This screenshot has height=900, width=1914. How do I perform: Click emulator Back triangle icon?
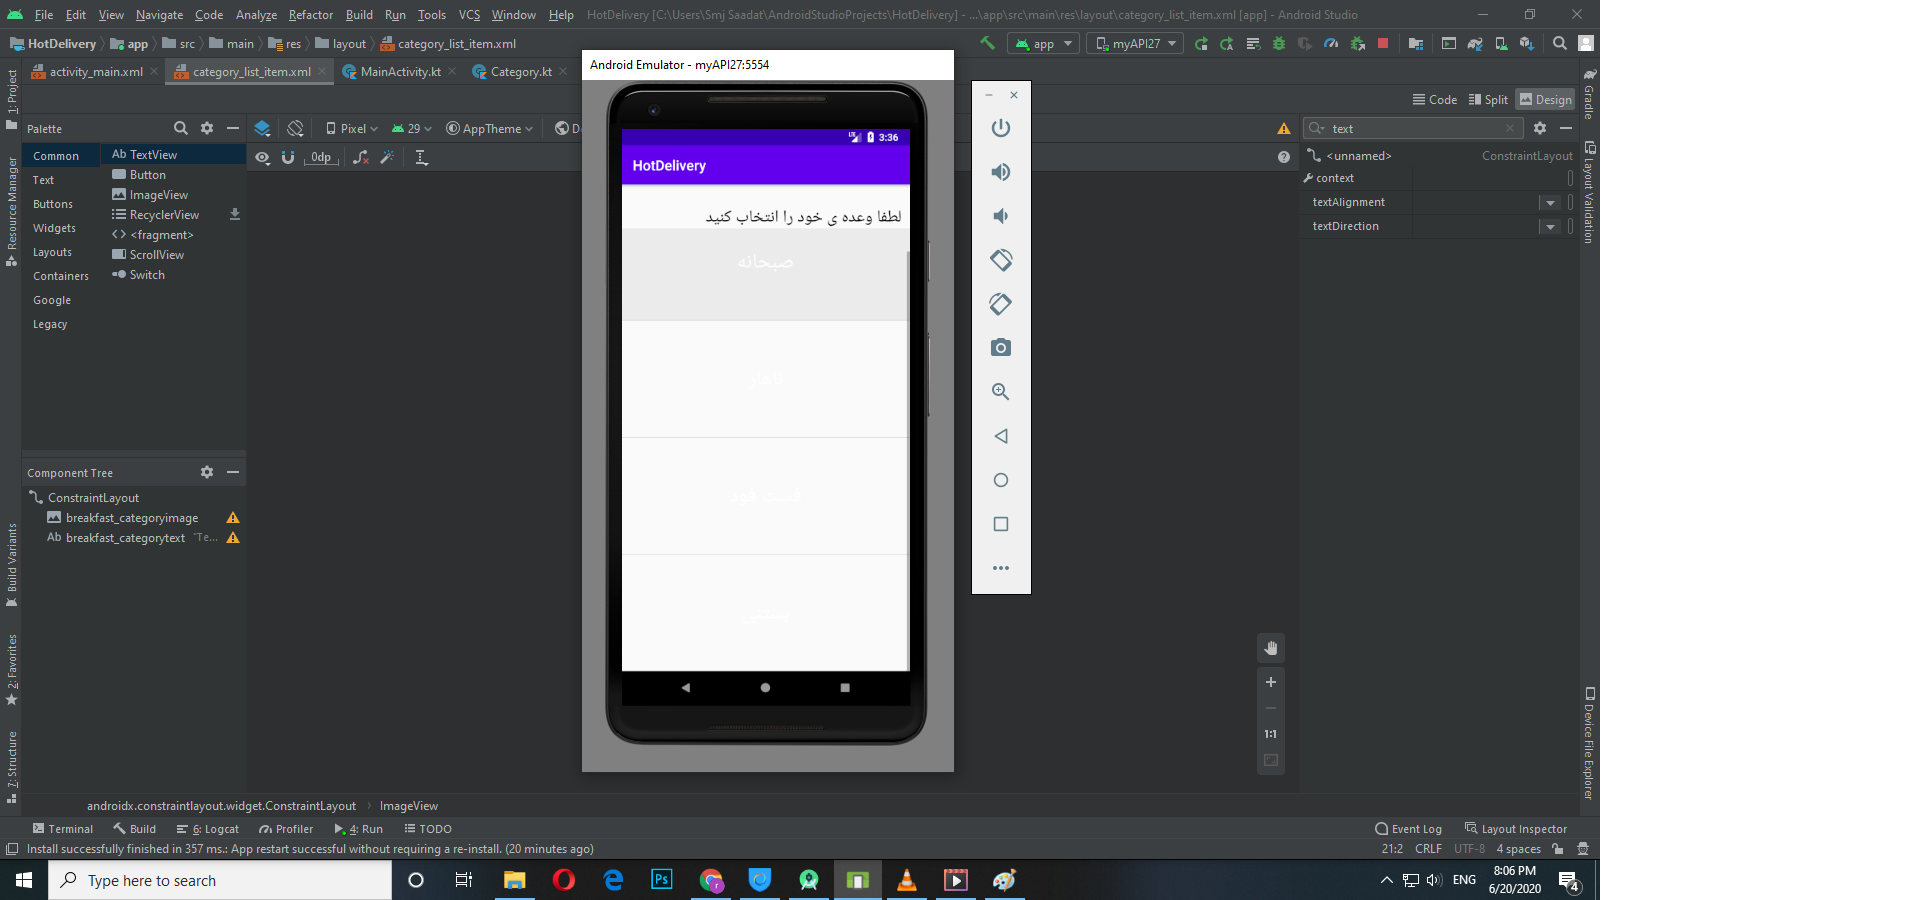pos(1001,436)
